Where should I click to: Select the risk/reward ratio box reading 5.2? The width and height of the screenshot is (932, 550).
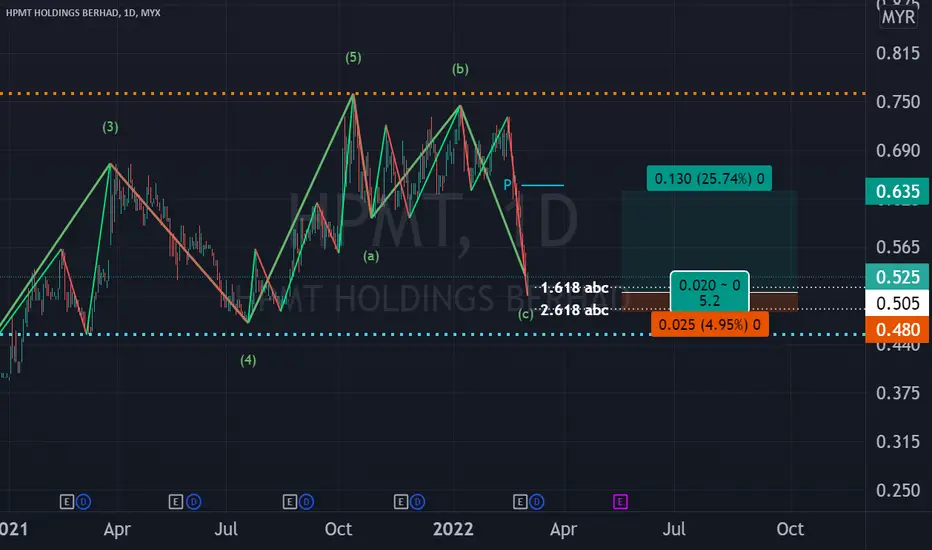(710, 292)
